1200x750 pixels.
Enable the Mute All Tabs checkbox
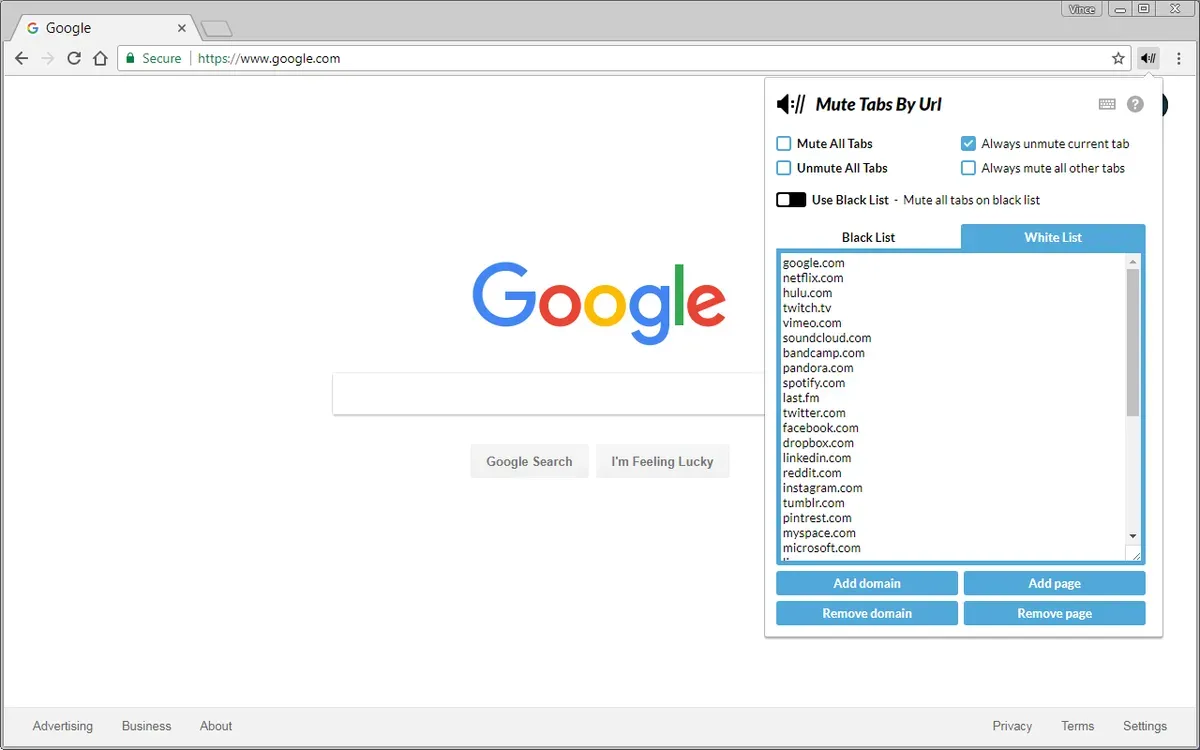[x=784, y=144]
